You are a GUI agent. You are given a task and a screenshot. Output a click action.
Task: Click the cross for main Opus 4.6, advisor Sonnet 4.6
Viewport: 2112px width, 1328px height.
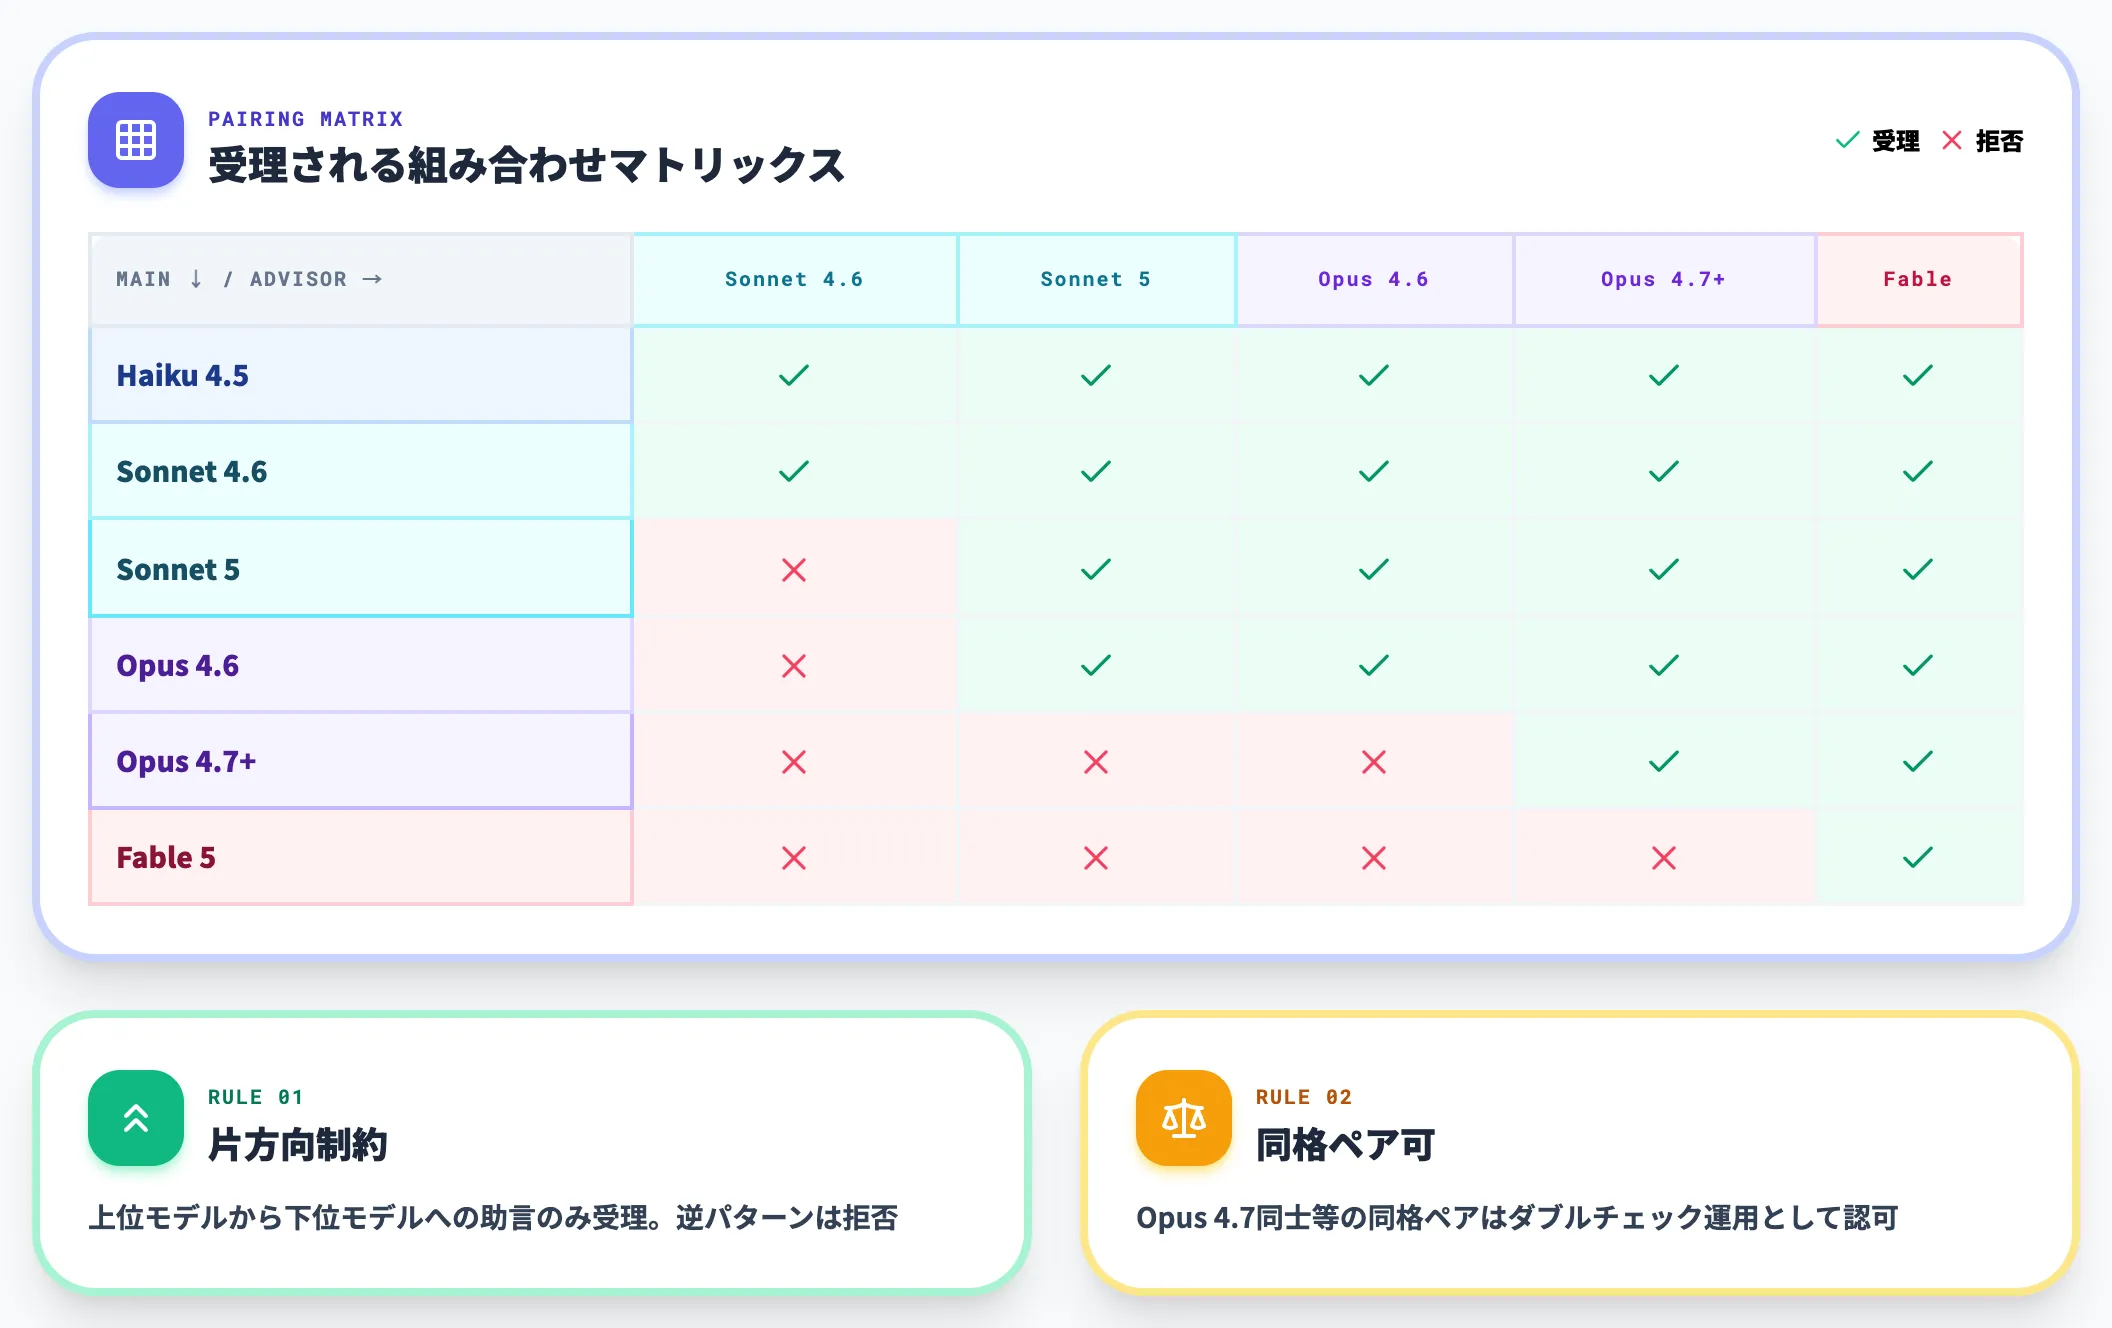click(794, 666)
